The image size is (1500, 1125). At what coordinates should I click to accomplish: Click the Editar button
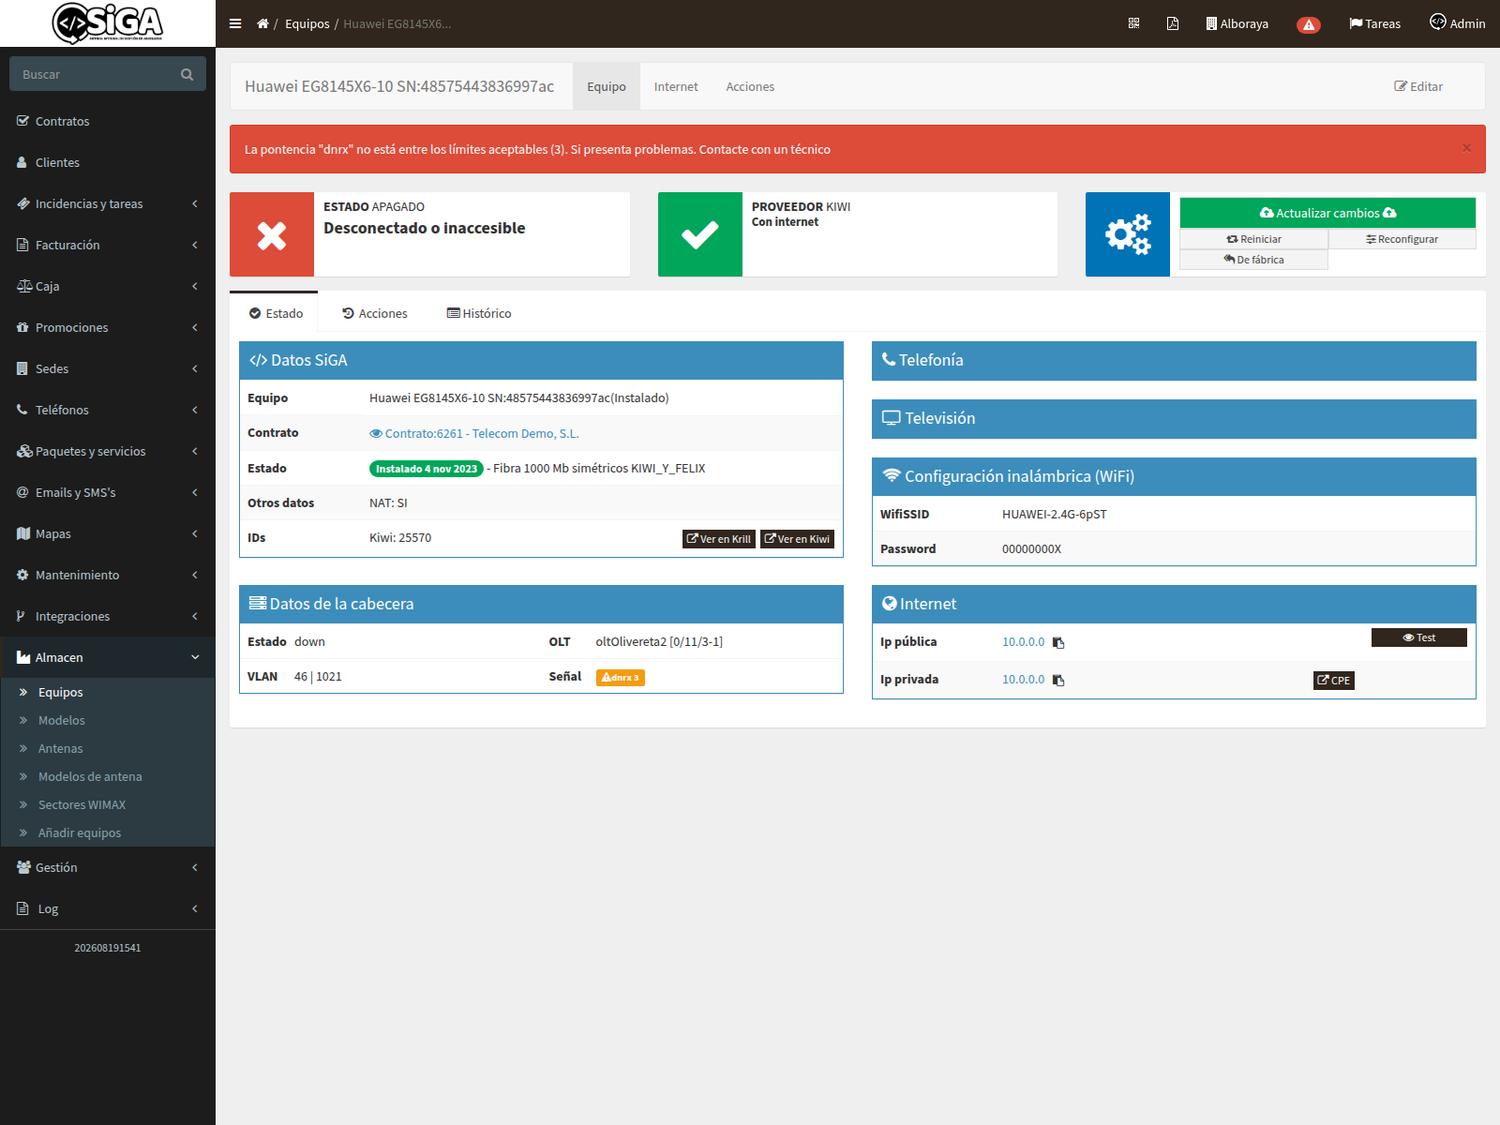(x=1418, y=87)
